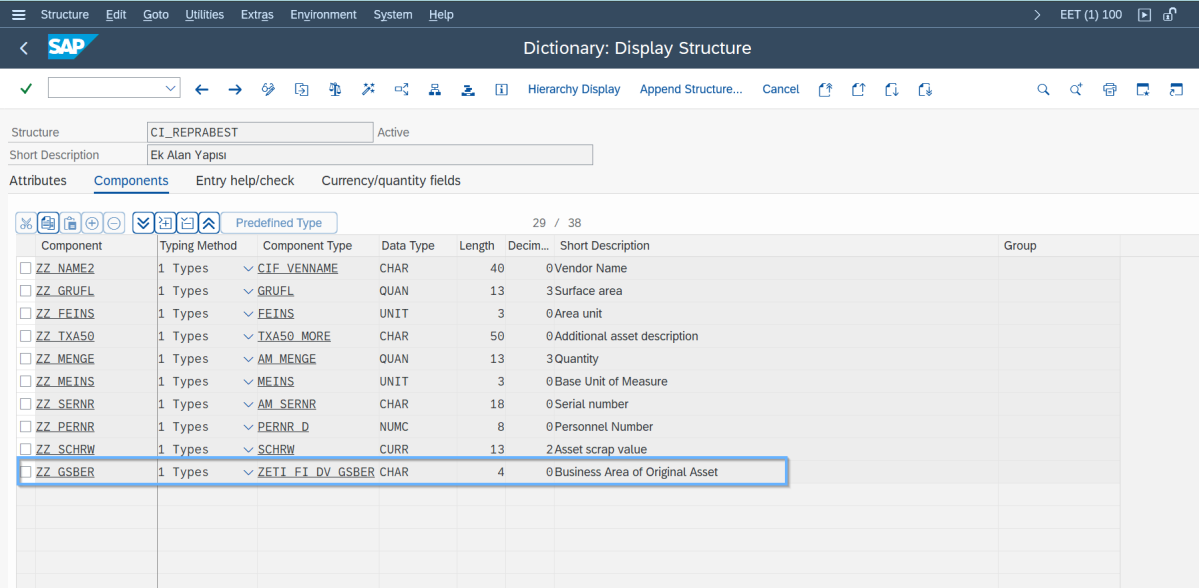Screen dimensions: 1199x588
Task: Click the green Enter checkmark icon
Action: [26, 89]
